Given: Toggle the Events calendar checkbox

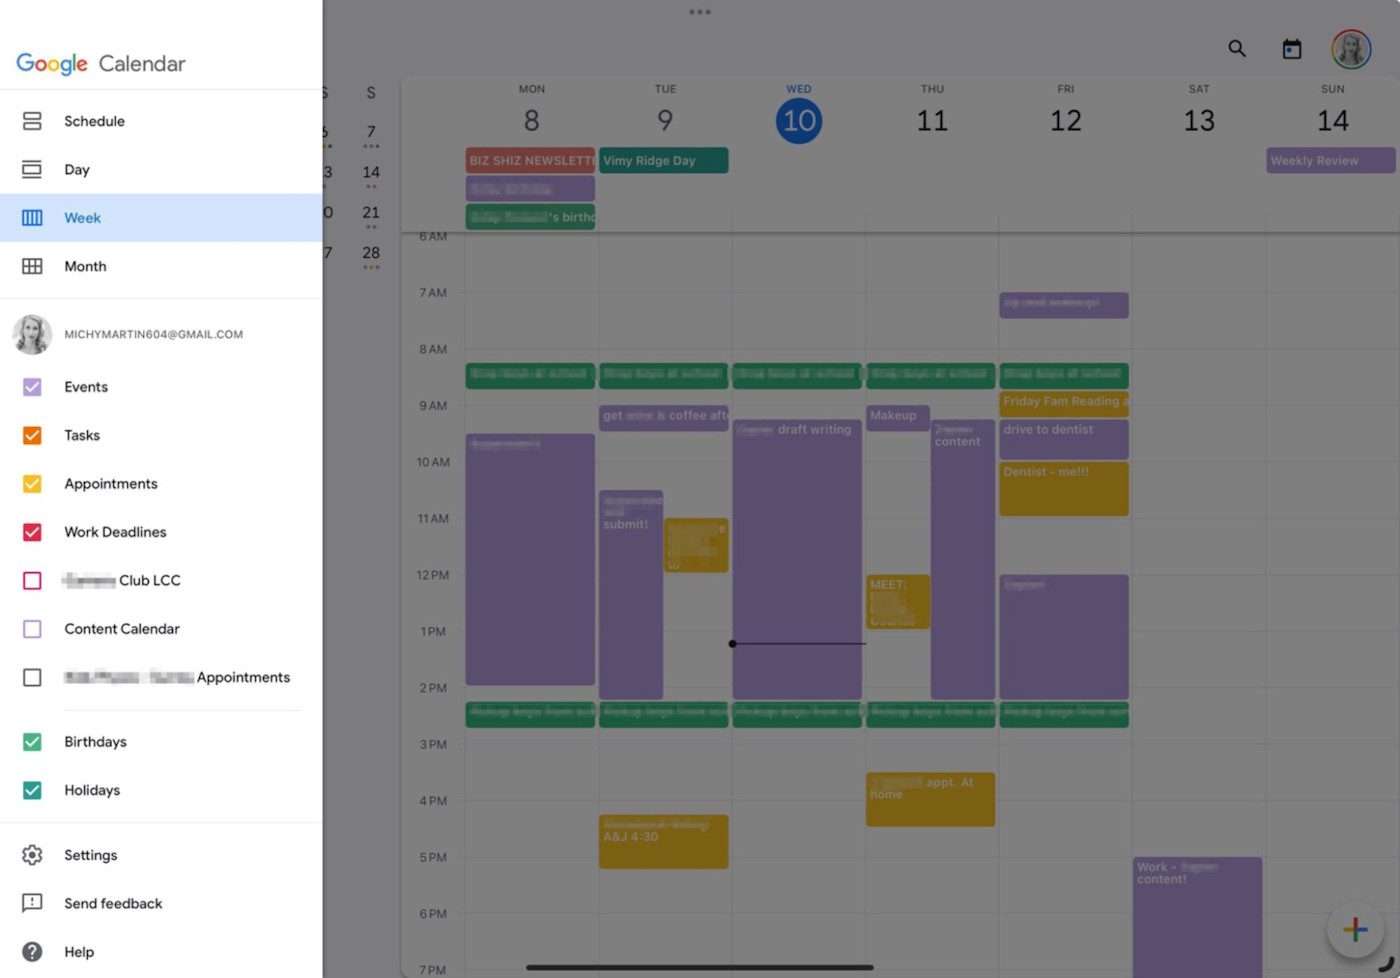Looking at the screenshot, I should [32, 387].
